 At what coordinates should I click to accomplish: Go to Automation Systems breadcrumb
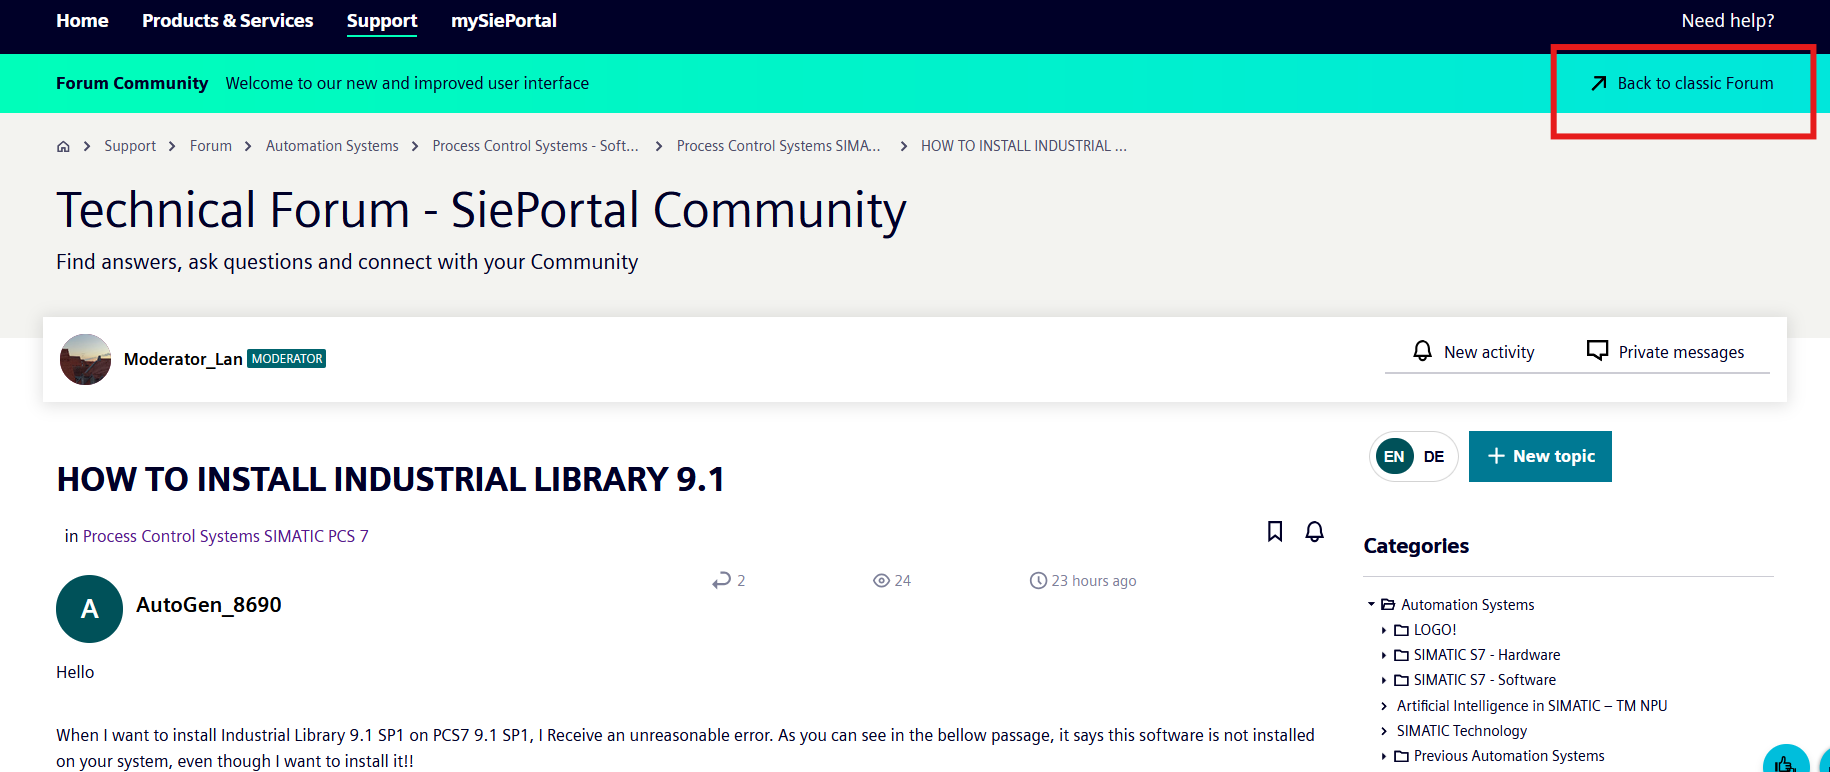point(332,146)
